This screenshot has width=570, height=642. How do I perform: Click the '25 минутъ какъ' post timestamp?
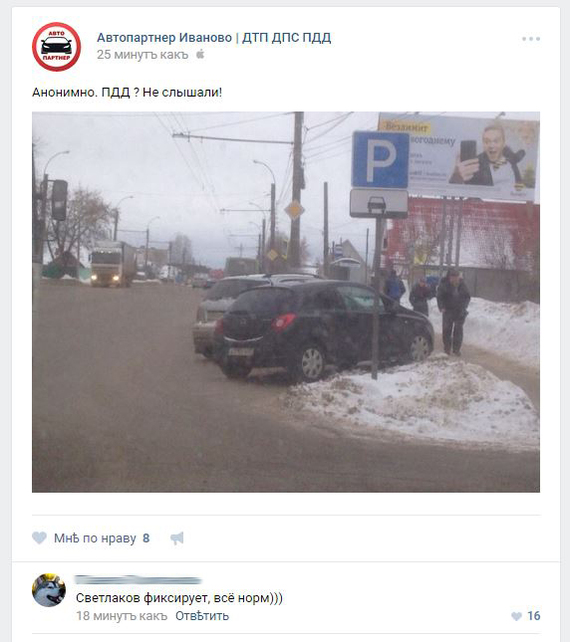pyautogui.click(x=142, y=54)
